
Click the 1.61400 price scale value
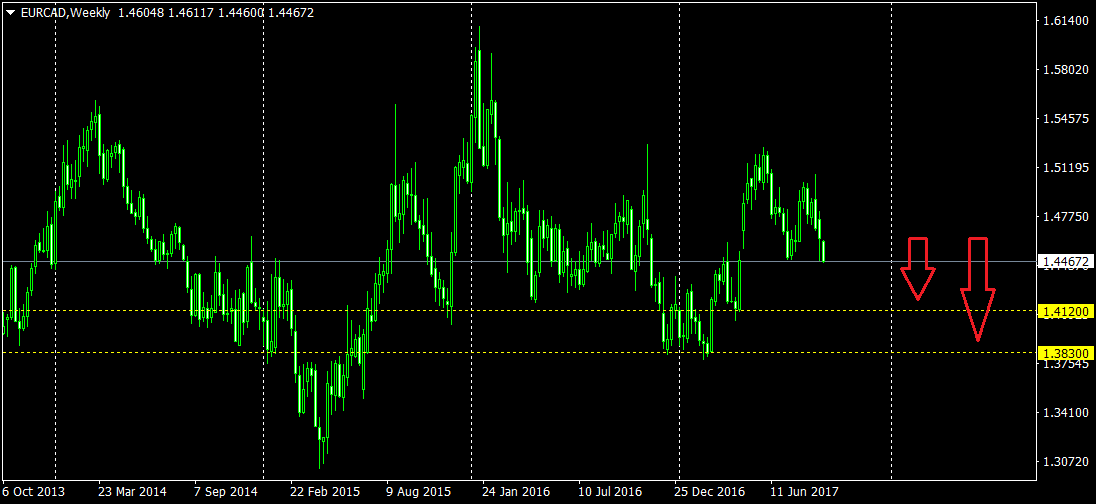click(1064, 22)
